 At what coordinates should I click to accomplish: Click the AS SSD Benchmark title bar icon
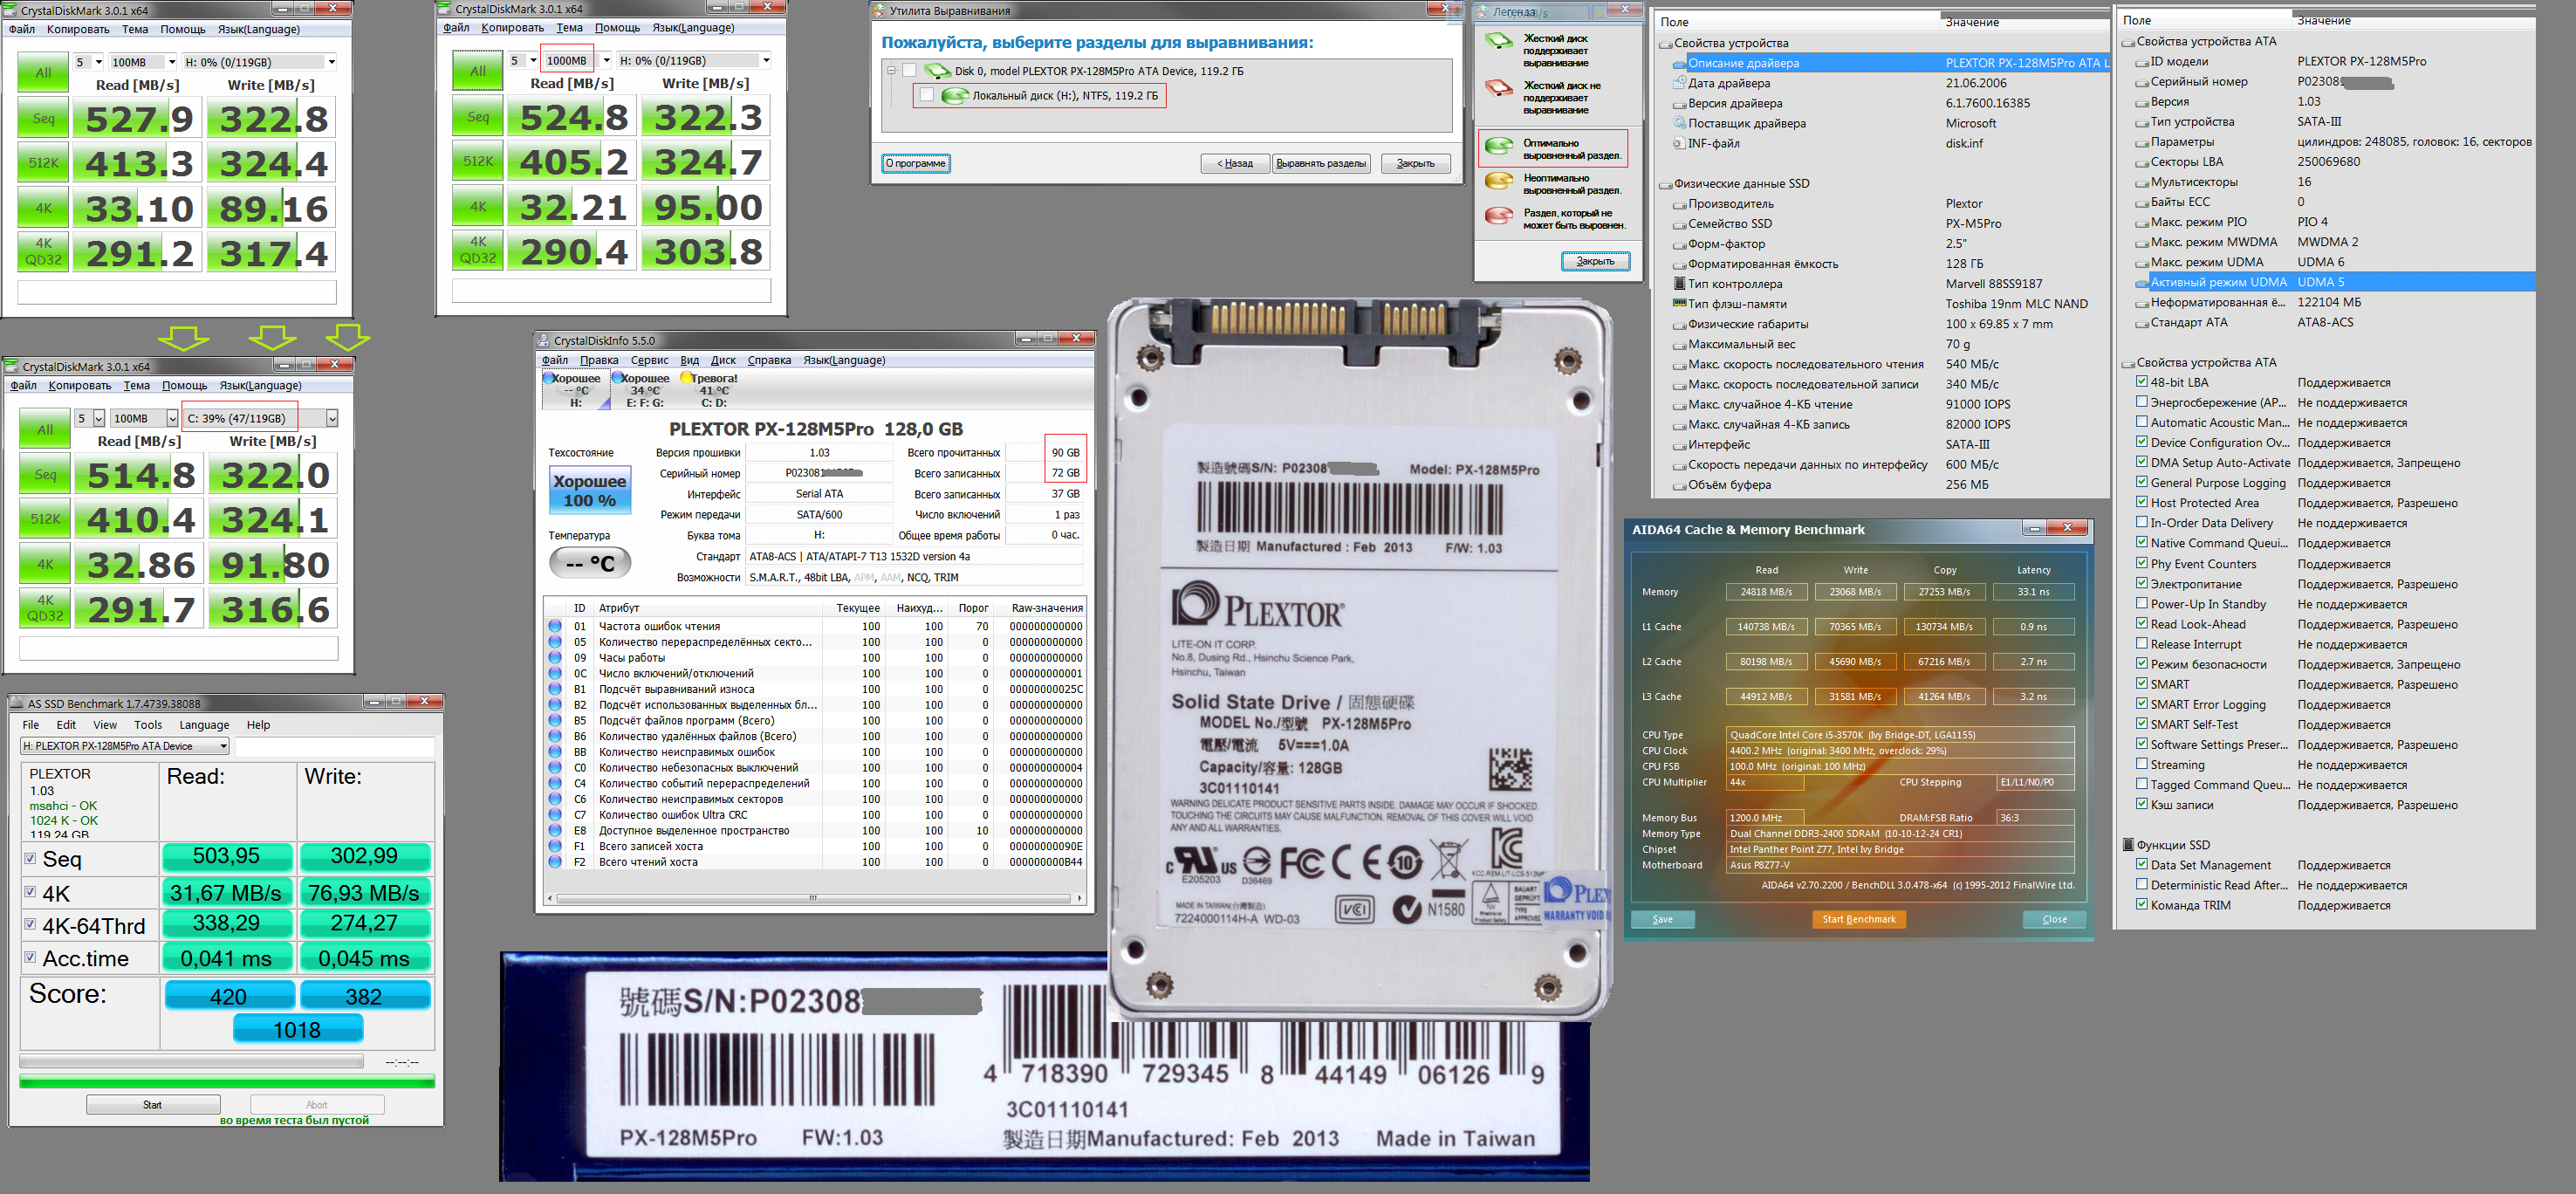[x=17, y=704]
